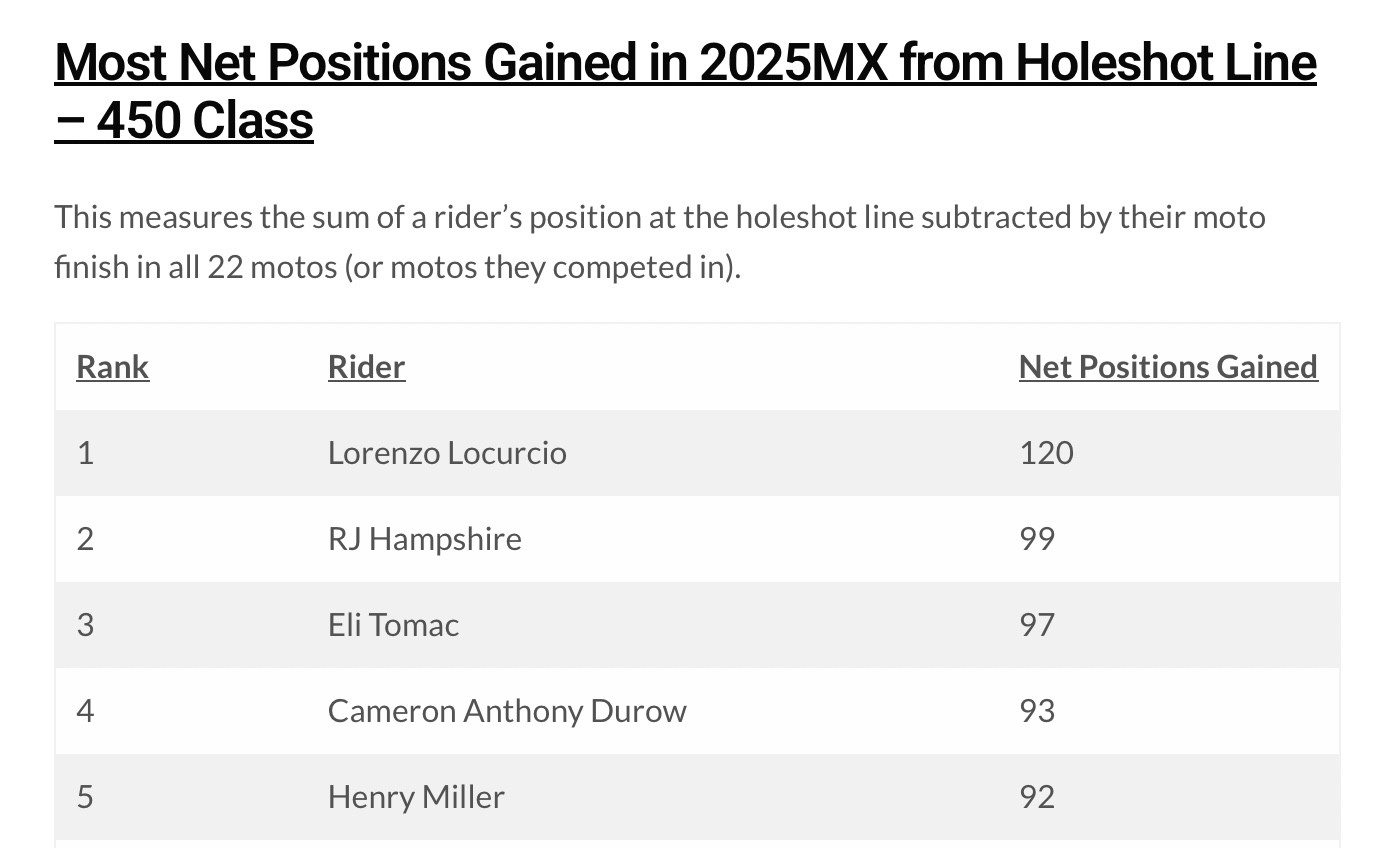Click the 93 net positions value
The height and width of the screenshot is (848, 1376).
tap(1037, 711)
